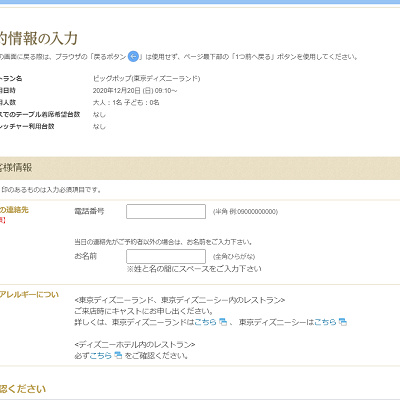
Task: Click the text ご来店時にキャストにお申し出ください。
Action: point(144,311)
